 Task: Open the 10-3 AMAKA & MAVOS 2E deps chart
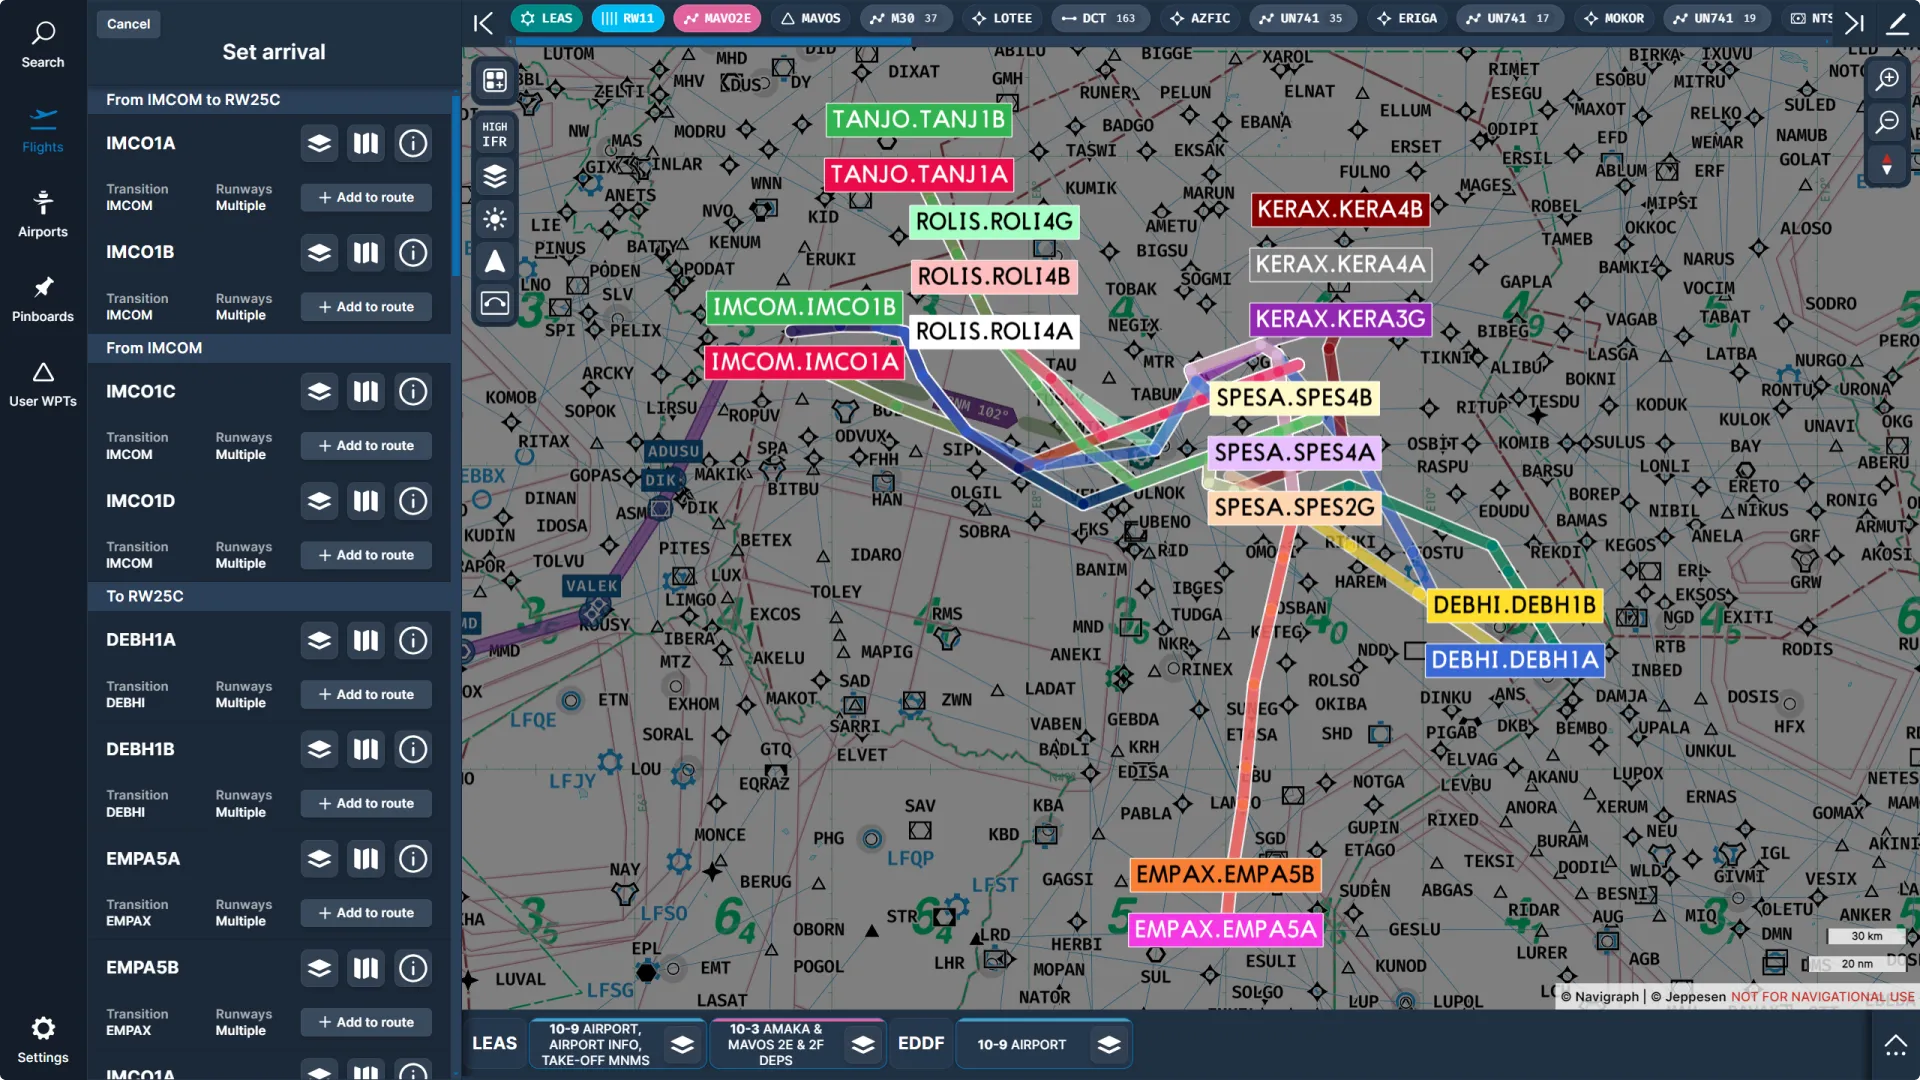pyautogui.click(x=775, y=1043)
